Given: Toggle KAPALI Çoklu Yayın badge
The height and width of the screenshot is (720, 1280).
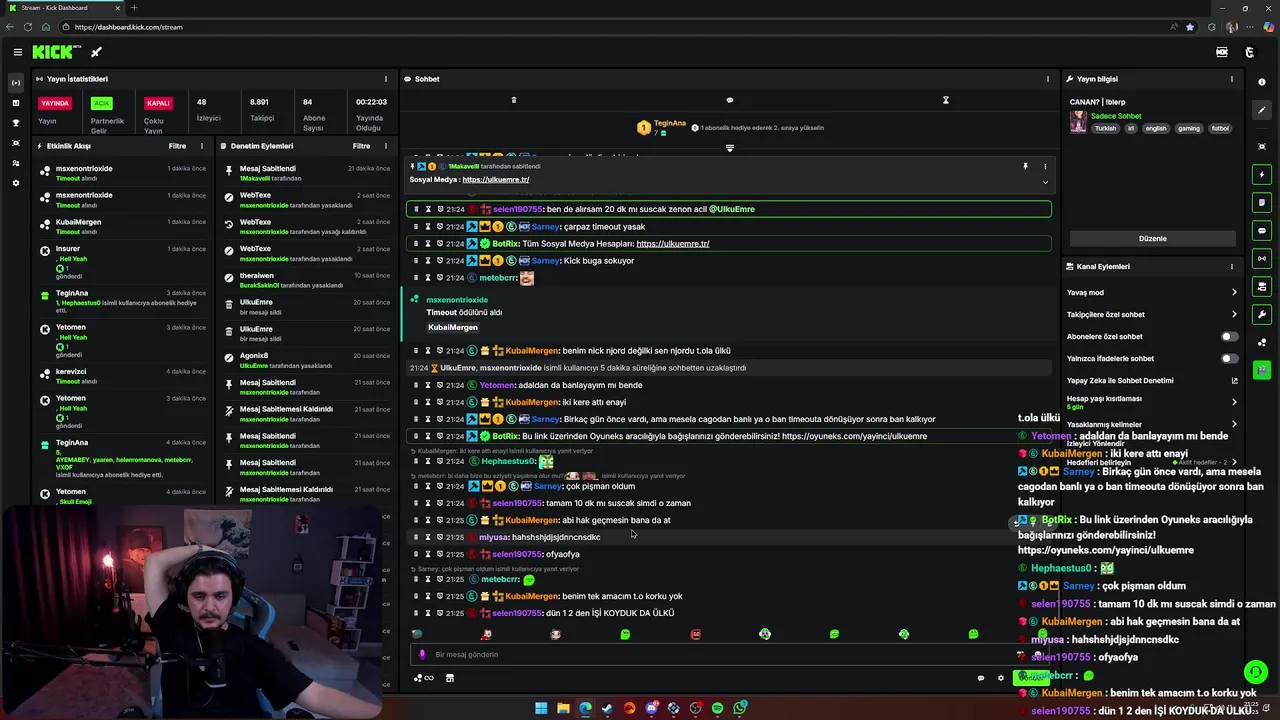Looking at the screenshot, I should (158, 103).
